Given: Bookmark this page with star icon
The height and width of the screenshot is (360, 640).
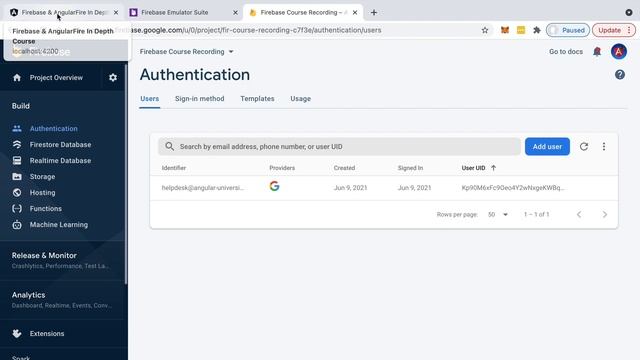Looking at the screenshot, I should click(x=485, y=30).
